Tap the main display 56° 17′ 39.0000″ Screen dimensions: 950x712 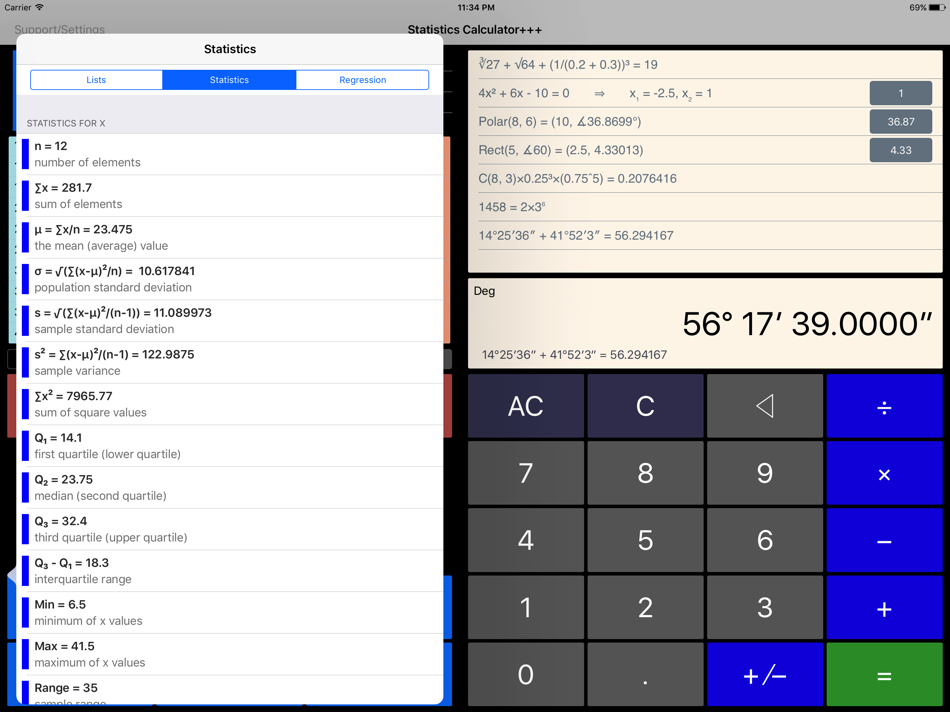pyautogui.click(x=806, y=324)
